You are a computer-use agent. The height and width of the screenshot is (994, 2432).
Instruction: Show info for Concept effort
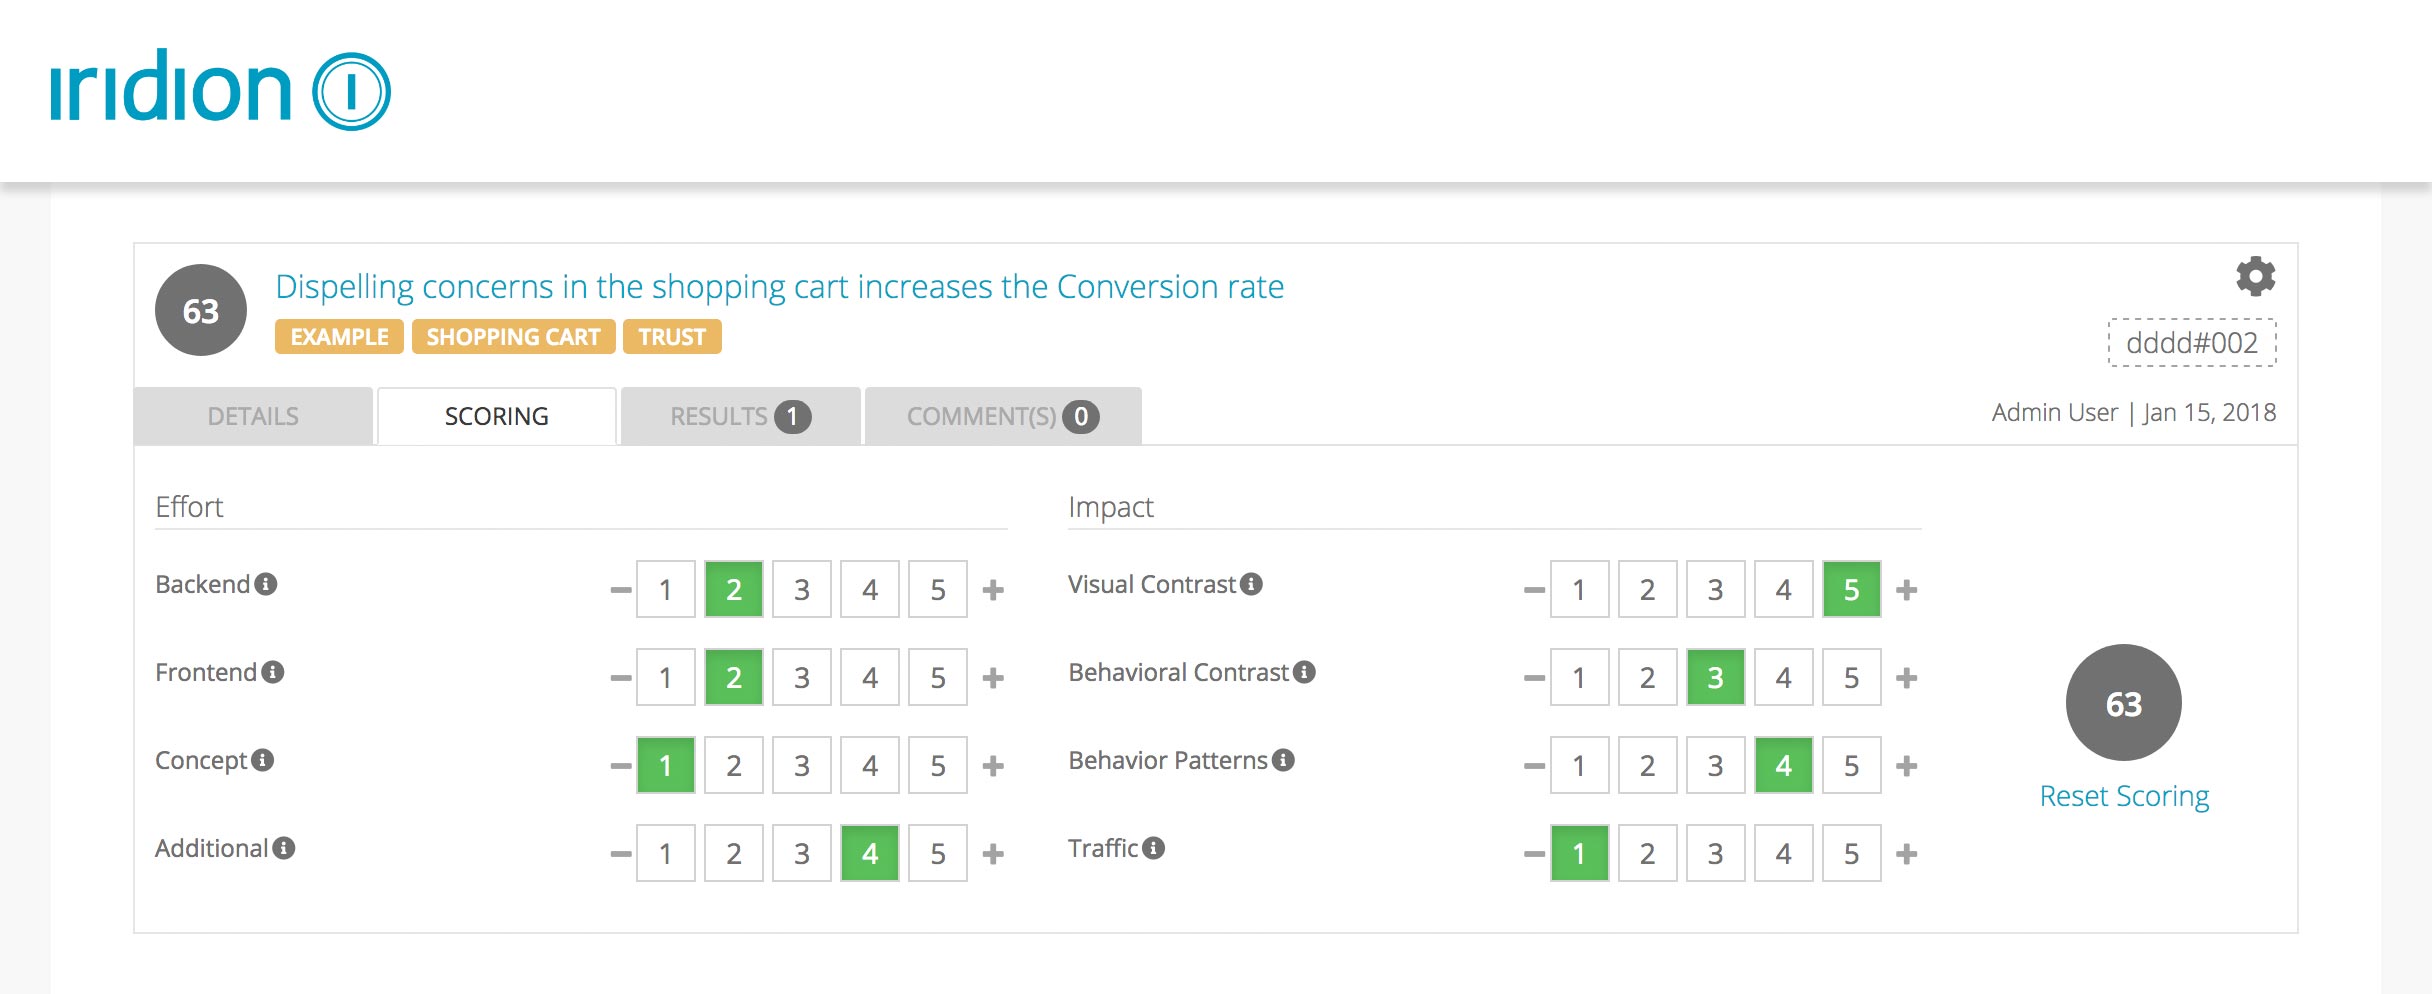point(263,760)
